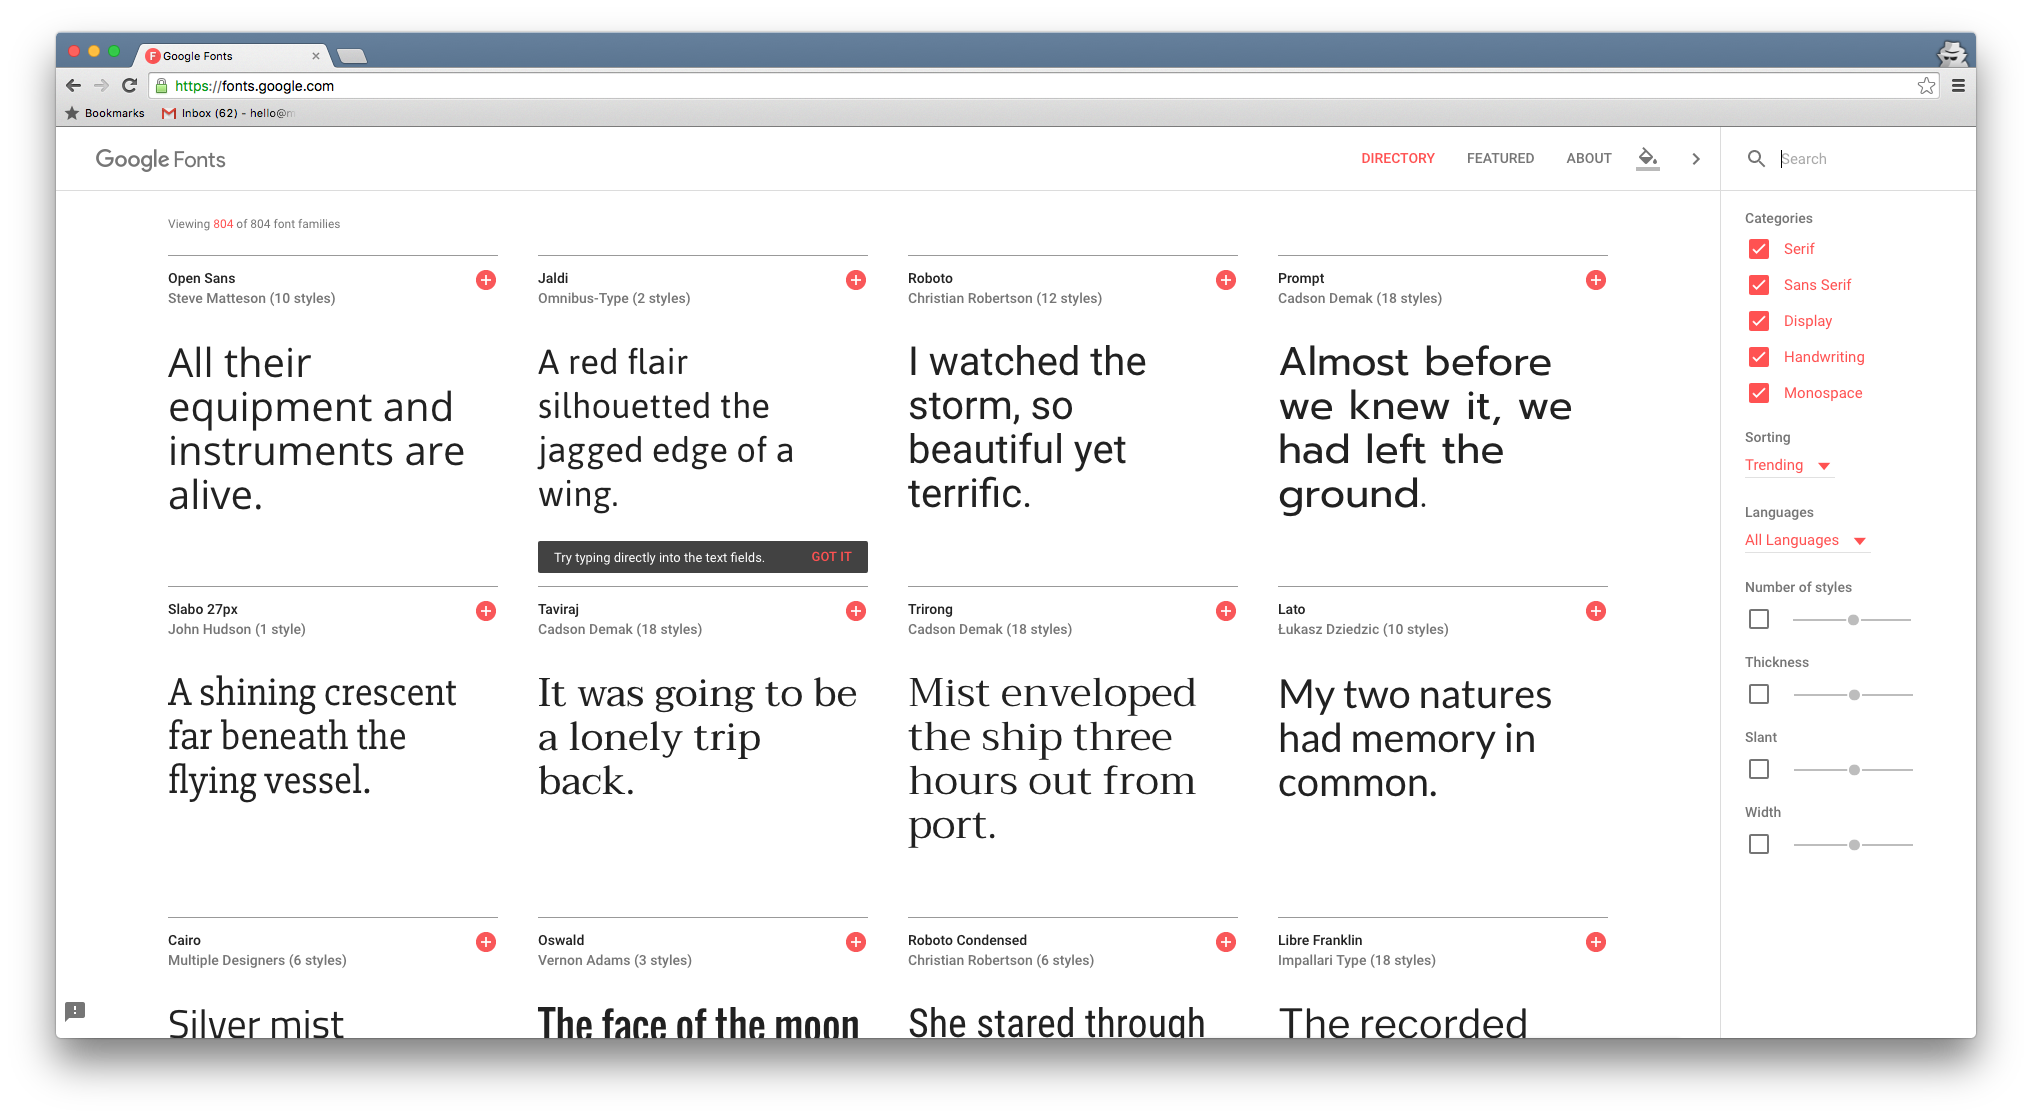Reload the page with refresh icon

129,85
